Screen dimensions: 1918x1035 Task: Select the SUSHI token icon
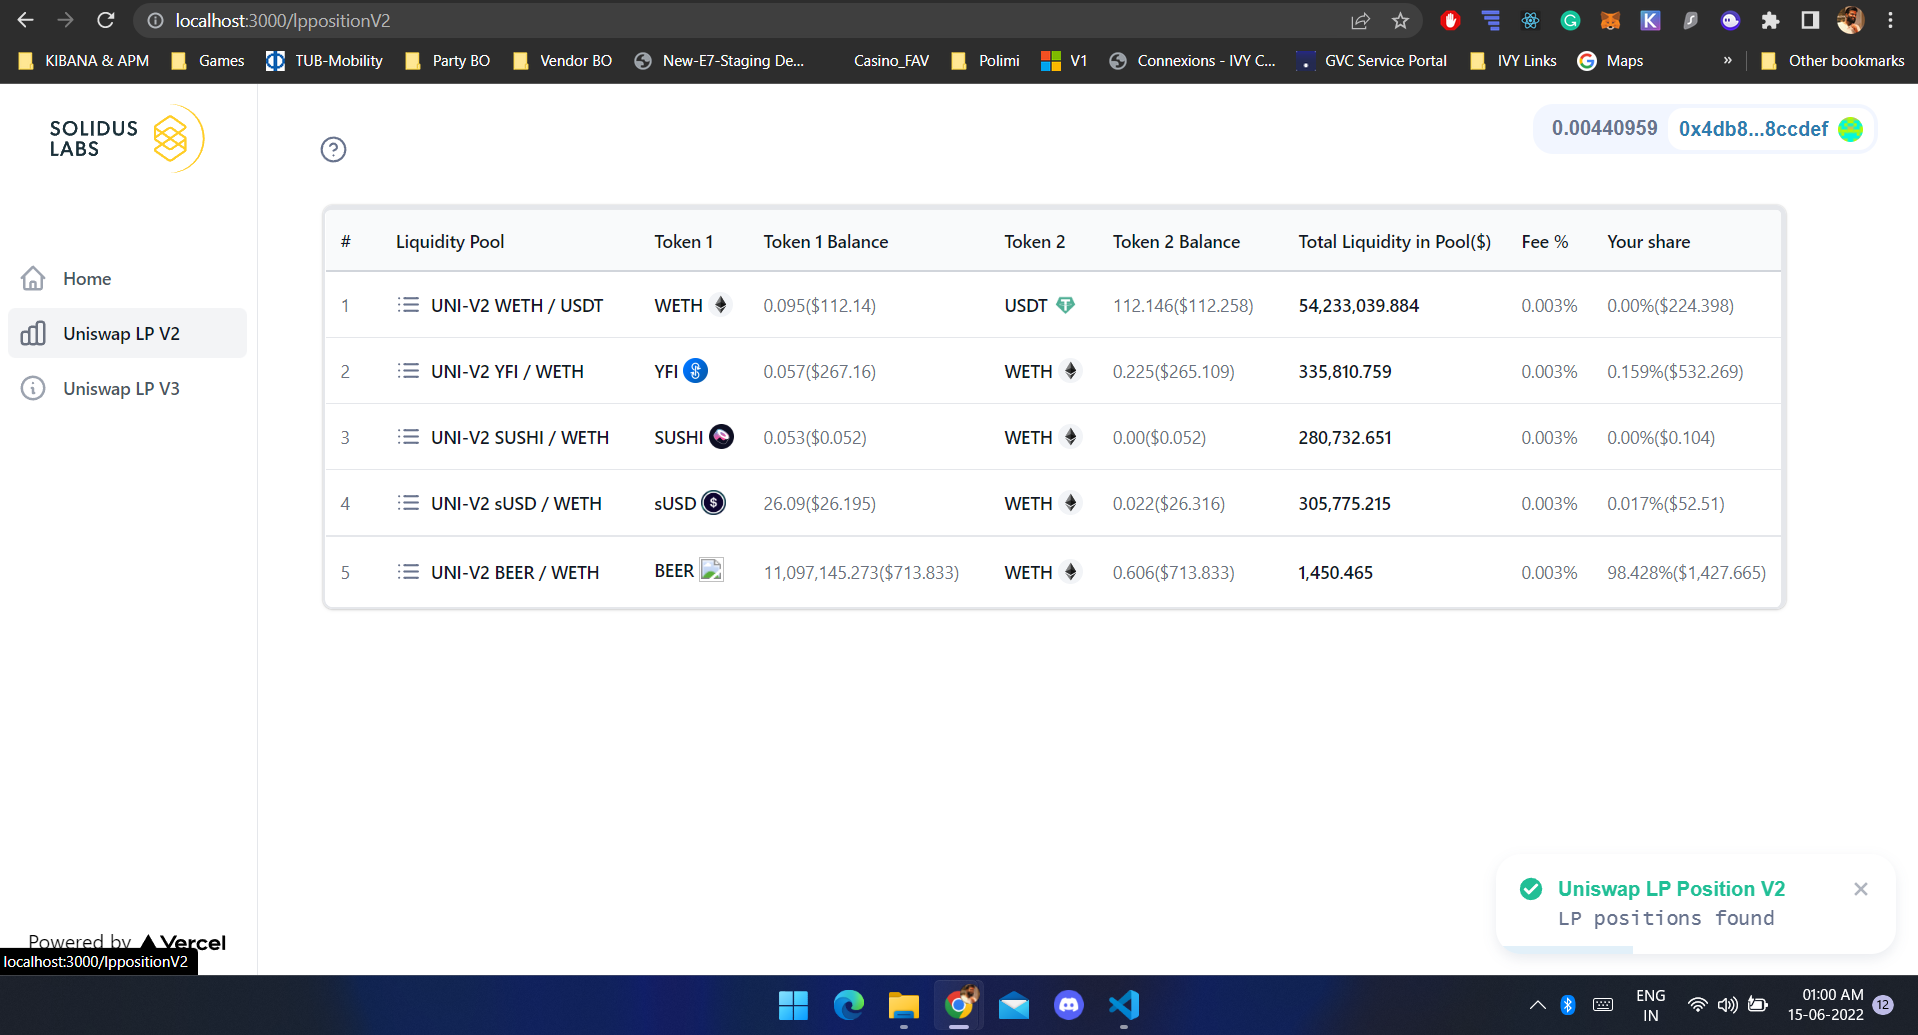pyautogui.click(x=720, y=436)
